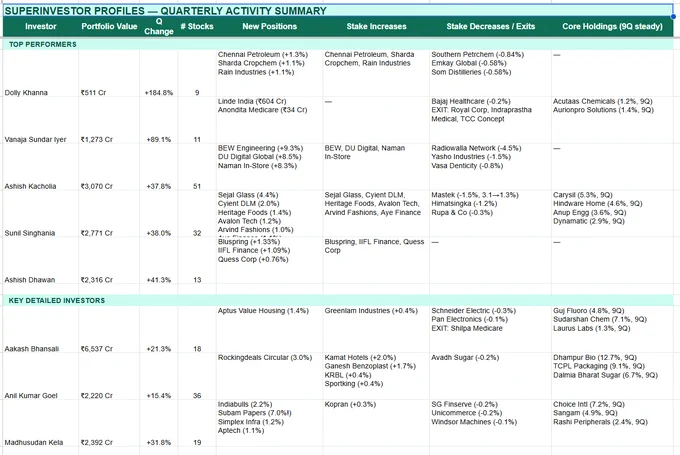680x455 pixels.
Task: Click the 'KEY DETAILED INVESTORS' section row
Action: pos(338,300)
